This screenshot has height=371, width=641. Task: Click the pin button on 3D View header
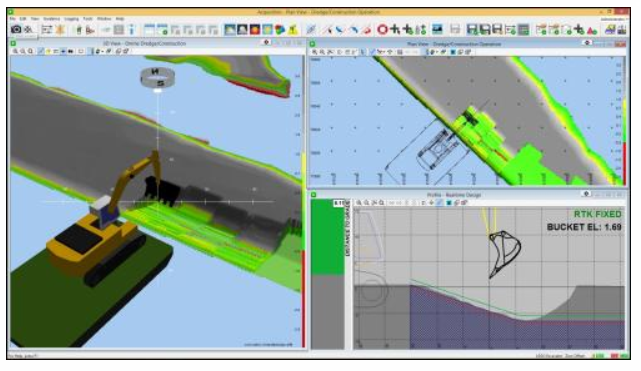266,42
